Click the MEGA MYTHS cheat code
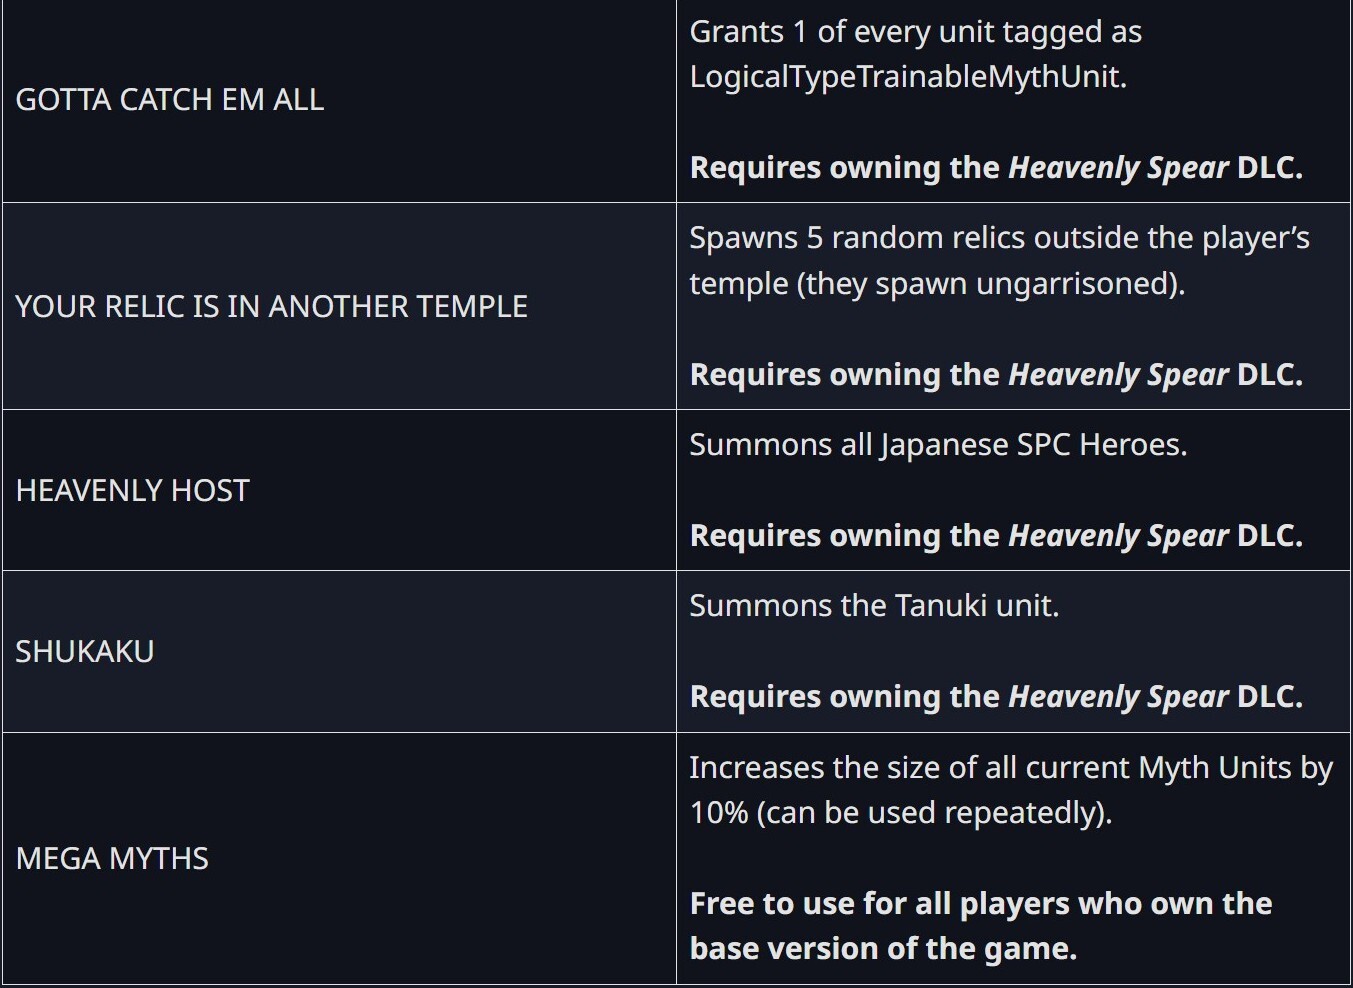 point(112,859)
